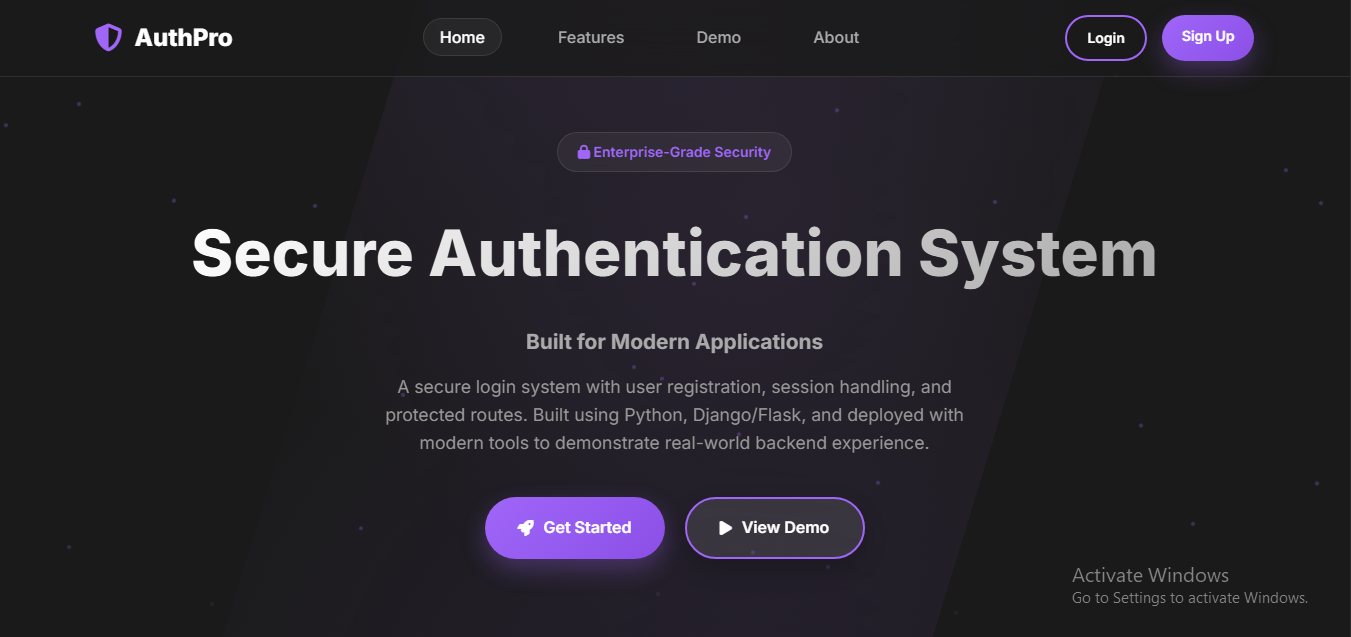Viewport: 1351px width, 637px height.
Task: Go to the Demo nav link
Action: (719, 37)
